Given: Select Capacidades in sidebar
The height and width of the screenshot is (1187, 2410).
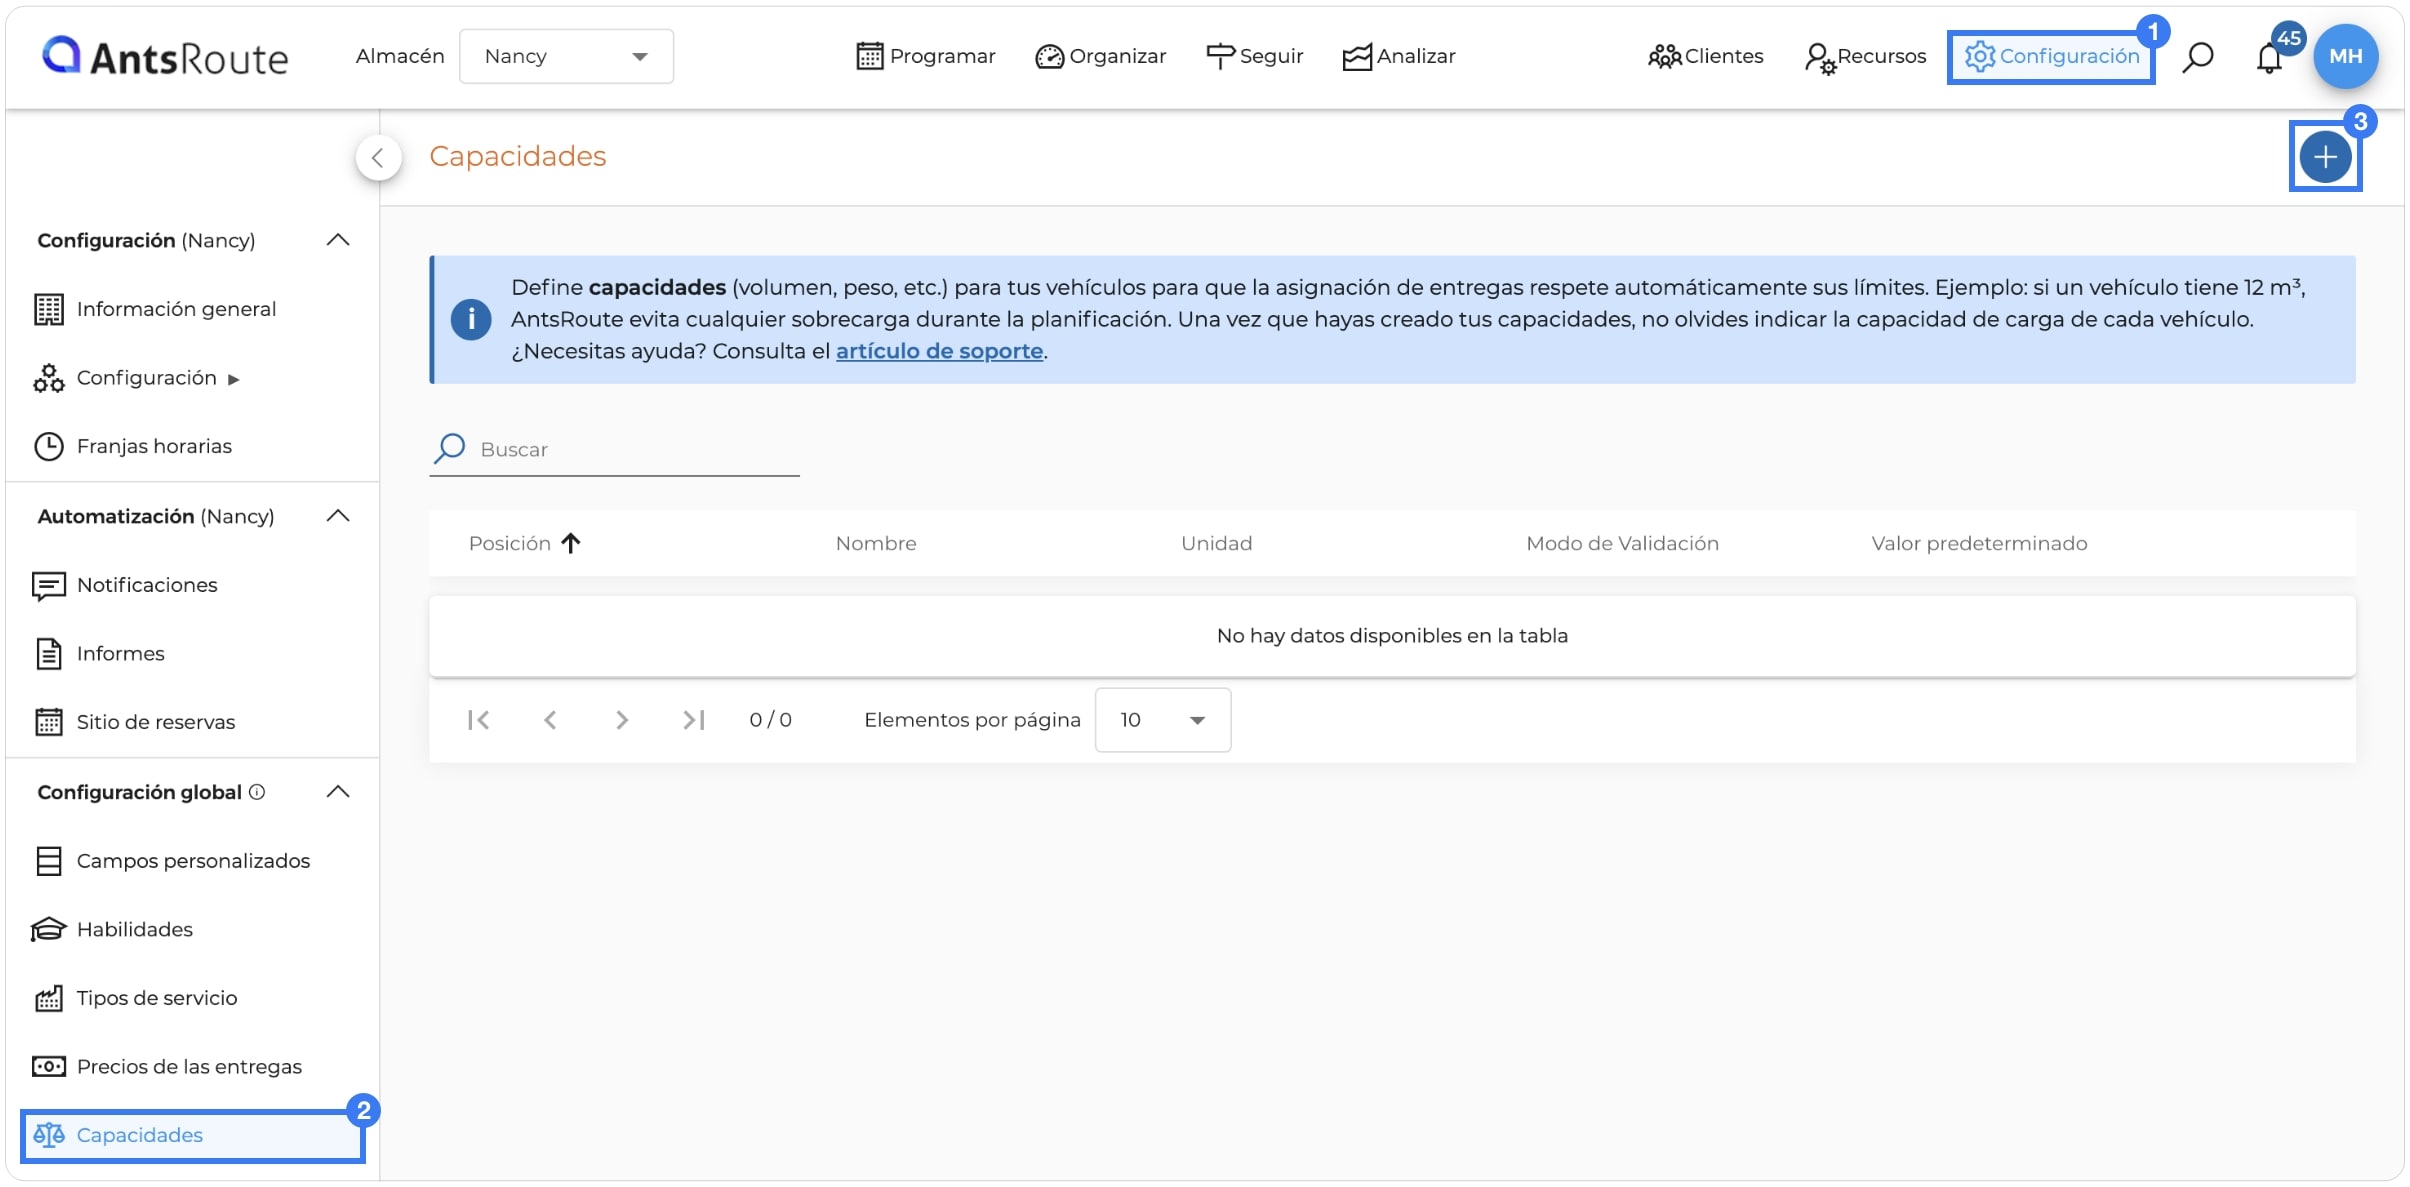Looking at the screenshot, I should click(192, 1135).
